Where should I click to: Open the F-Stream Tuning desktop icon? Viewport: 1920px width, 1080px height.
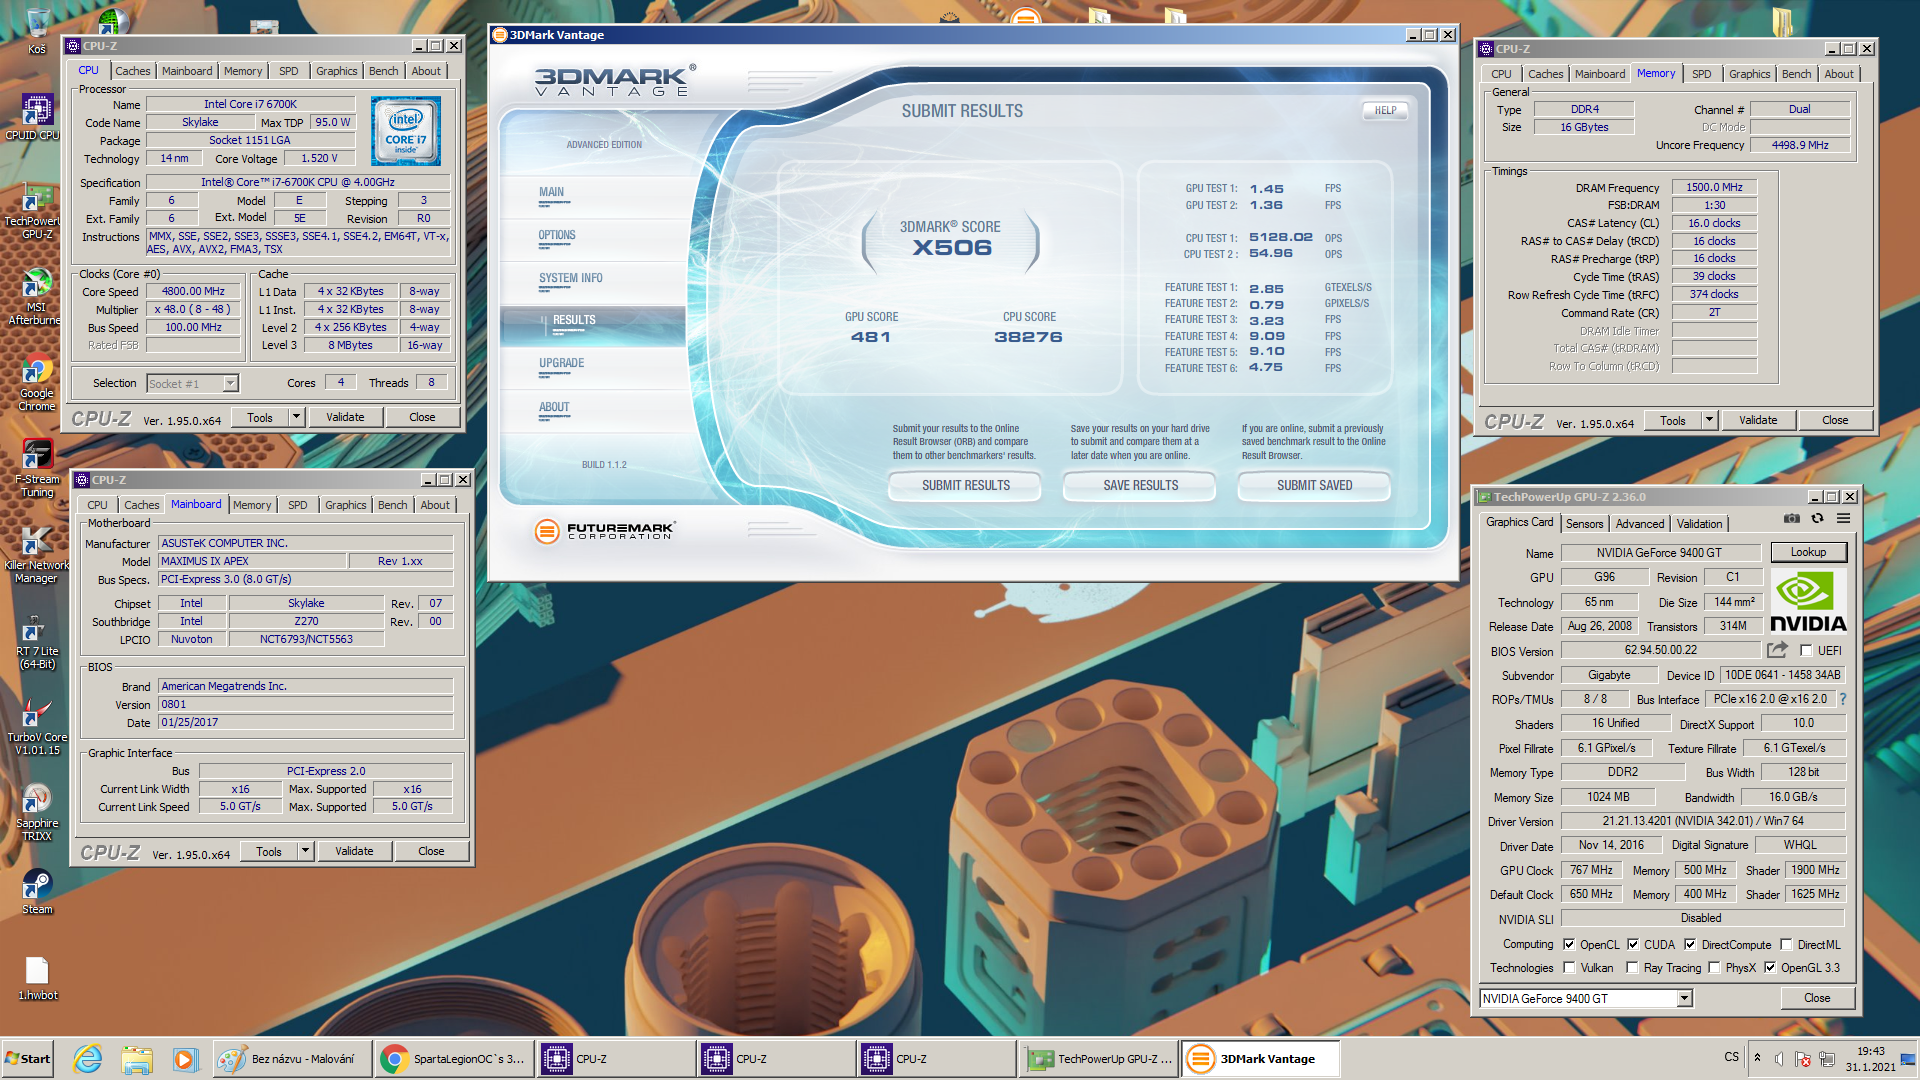(36, 469)
